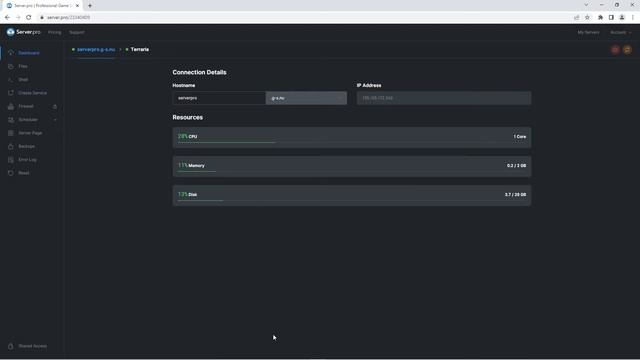Image resolution: width=640 pixels, height=360 pixels.
Task: Click the Connection Details heading
Action: 199,72
